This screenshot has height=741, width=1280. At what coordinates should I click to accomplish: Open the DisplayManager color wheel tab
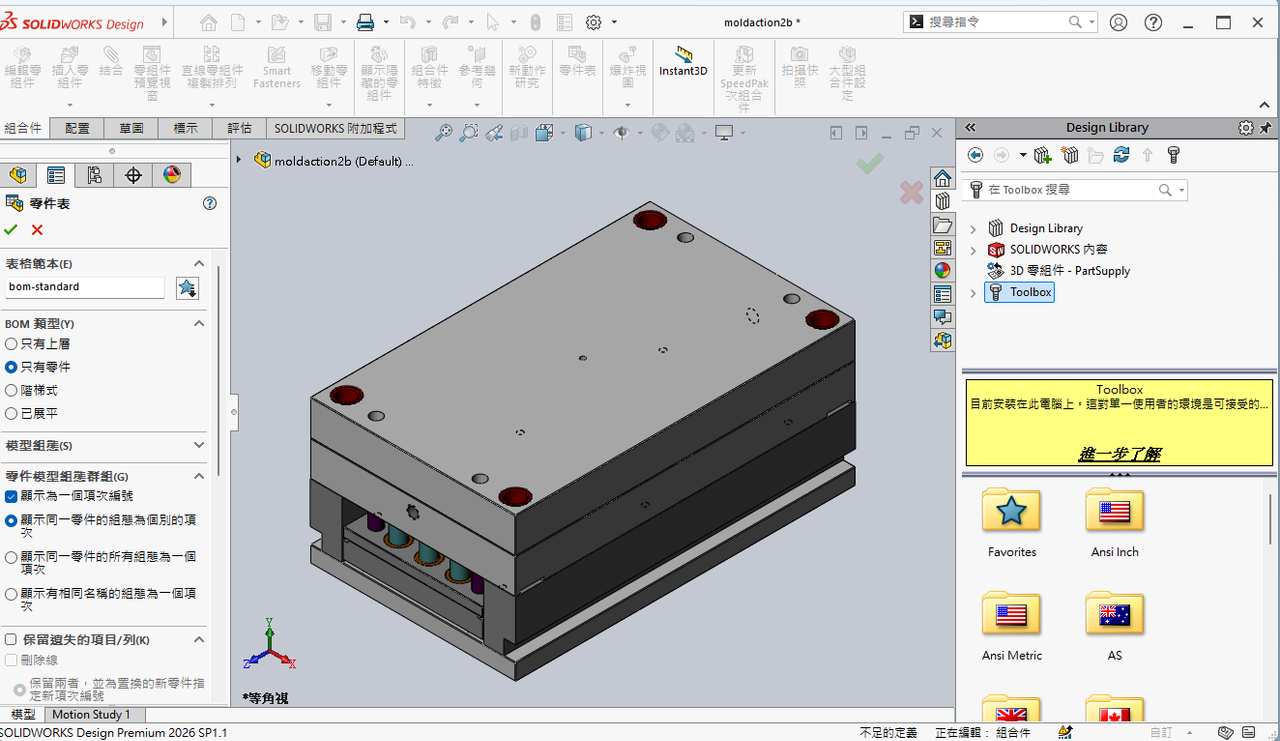[172, 175]
